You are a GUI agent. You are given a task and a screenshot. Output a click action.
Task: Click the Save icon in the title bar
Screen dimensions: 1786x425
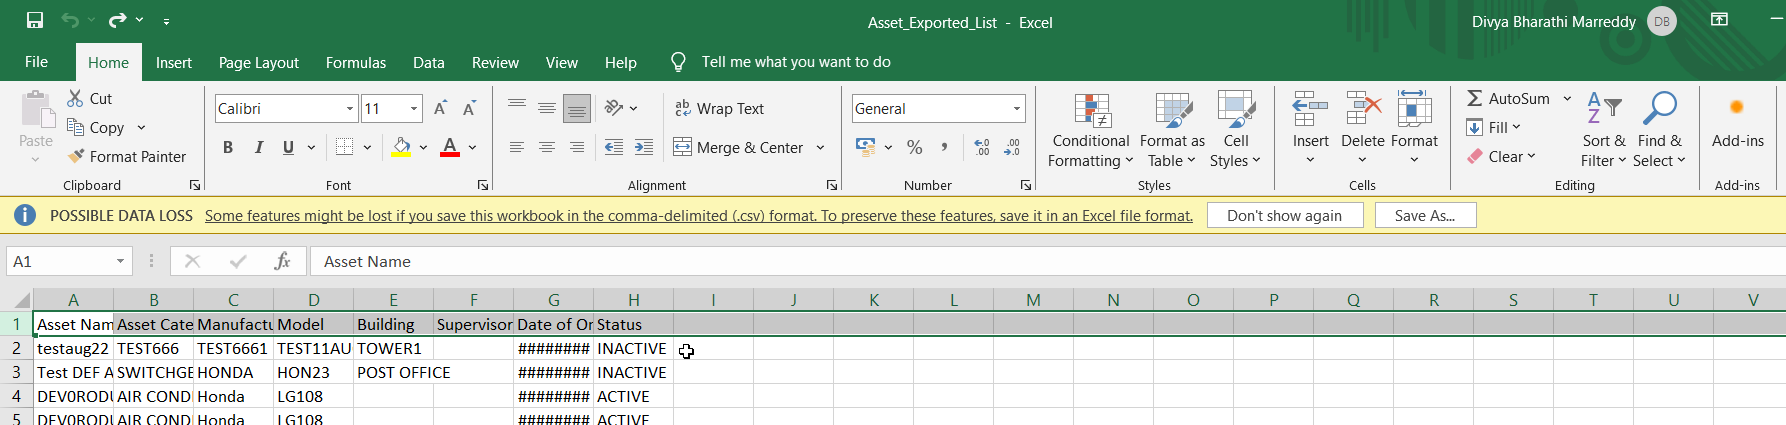coord(35,20)
